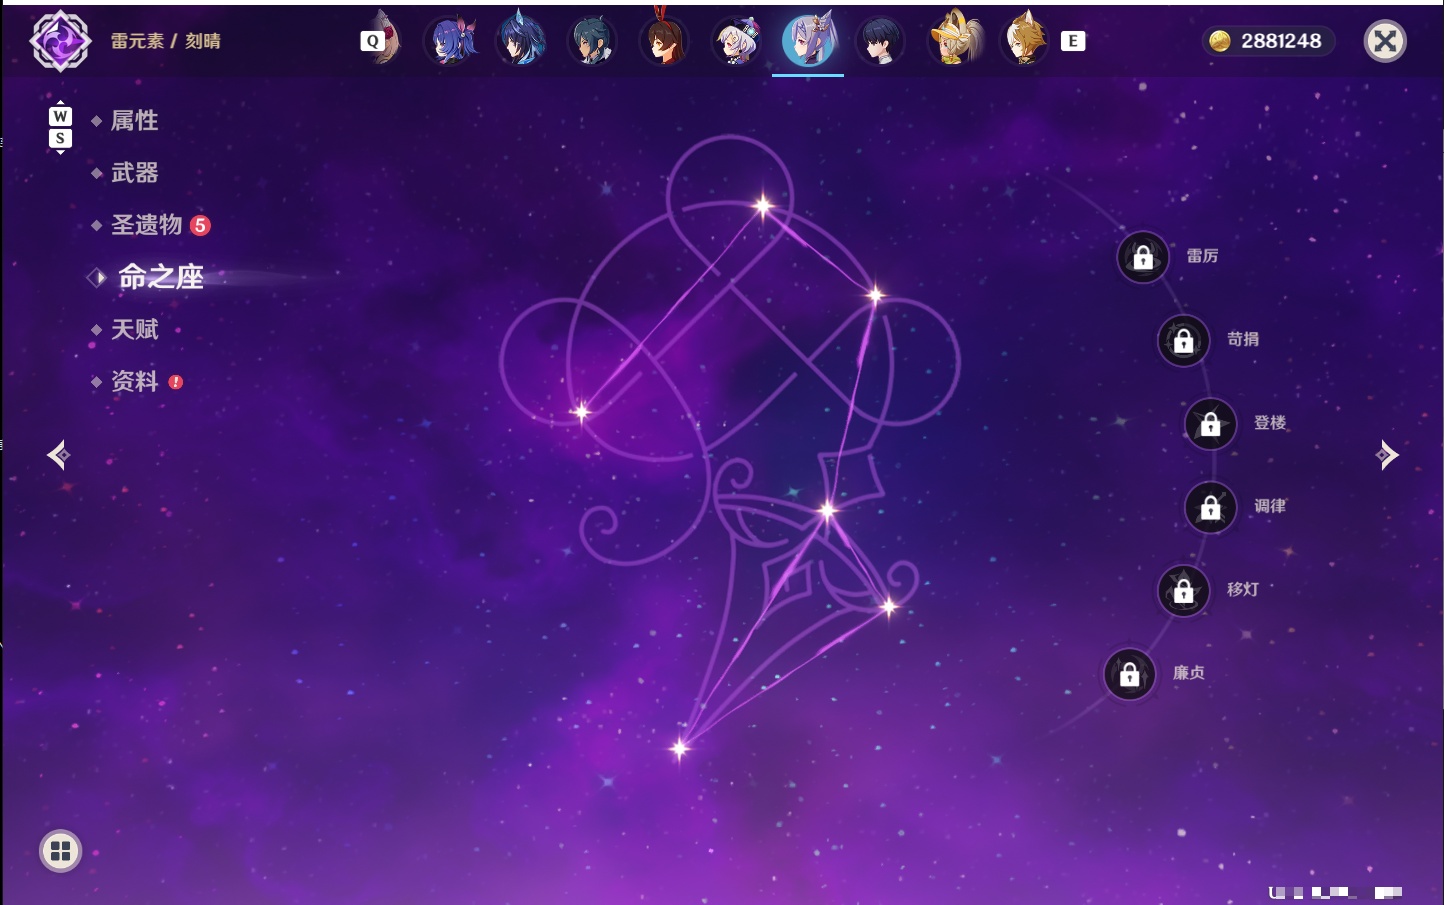Screen dimensions: 1444x905
Task: Click the Electro element emblem icon
Action: (x=60, y=41)
